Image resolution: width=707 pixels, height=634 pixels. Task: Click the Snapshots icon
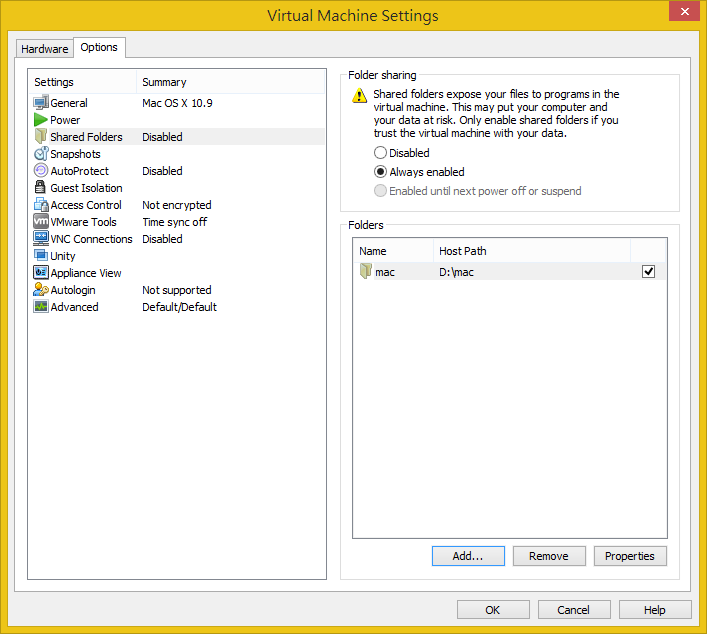click(x=41, y=154)
